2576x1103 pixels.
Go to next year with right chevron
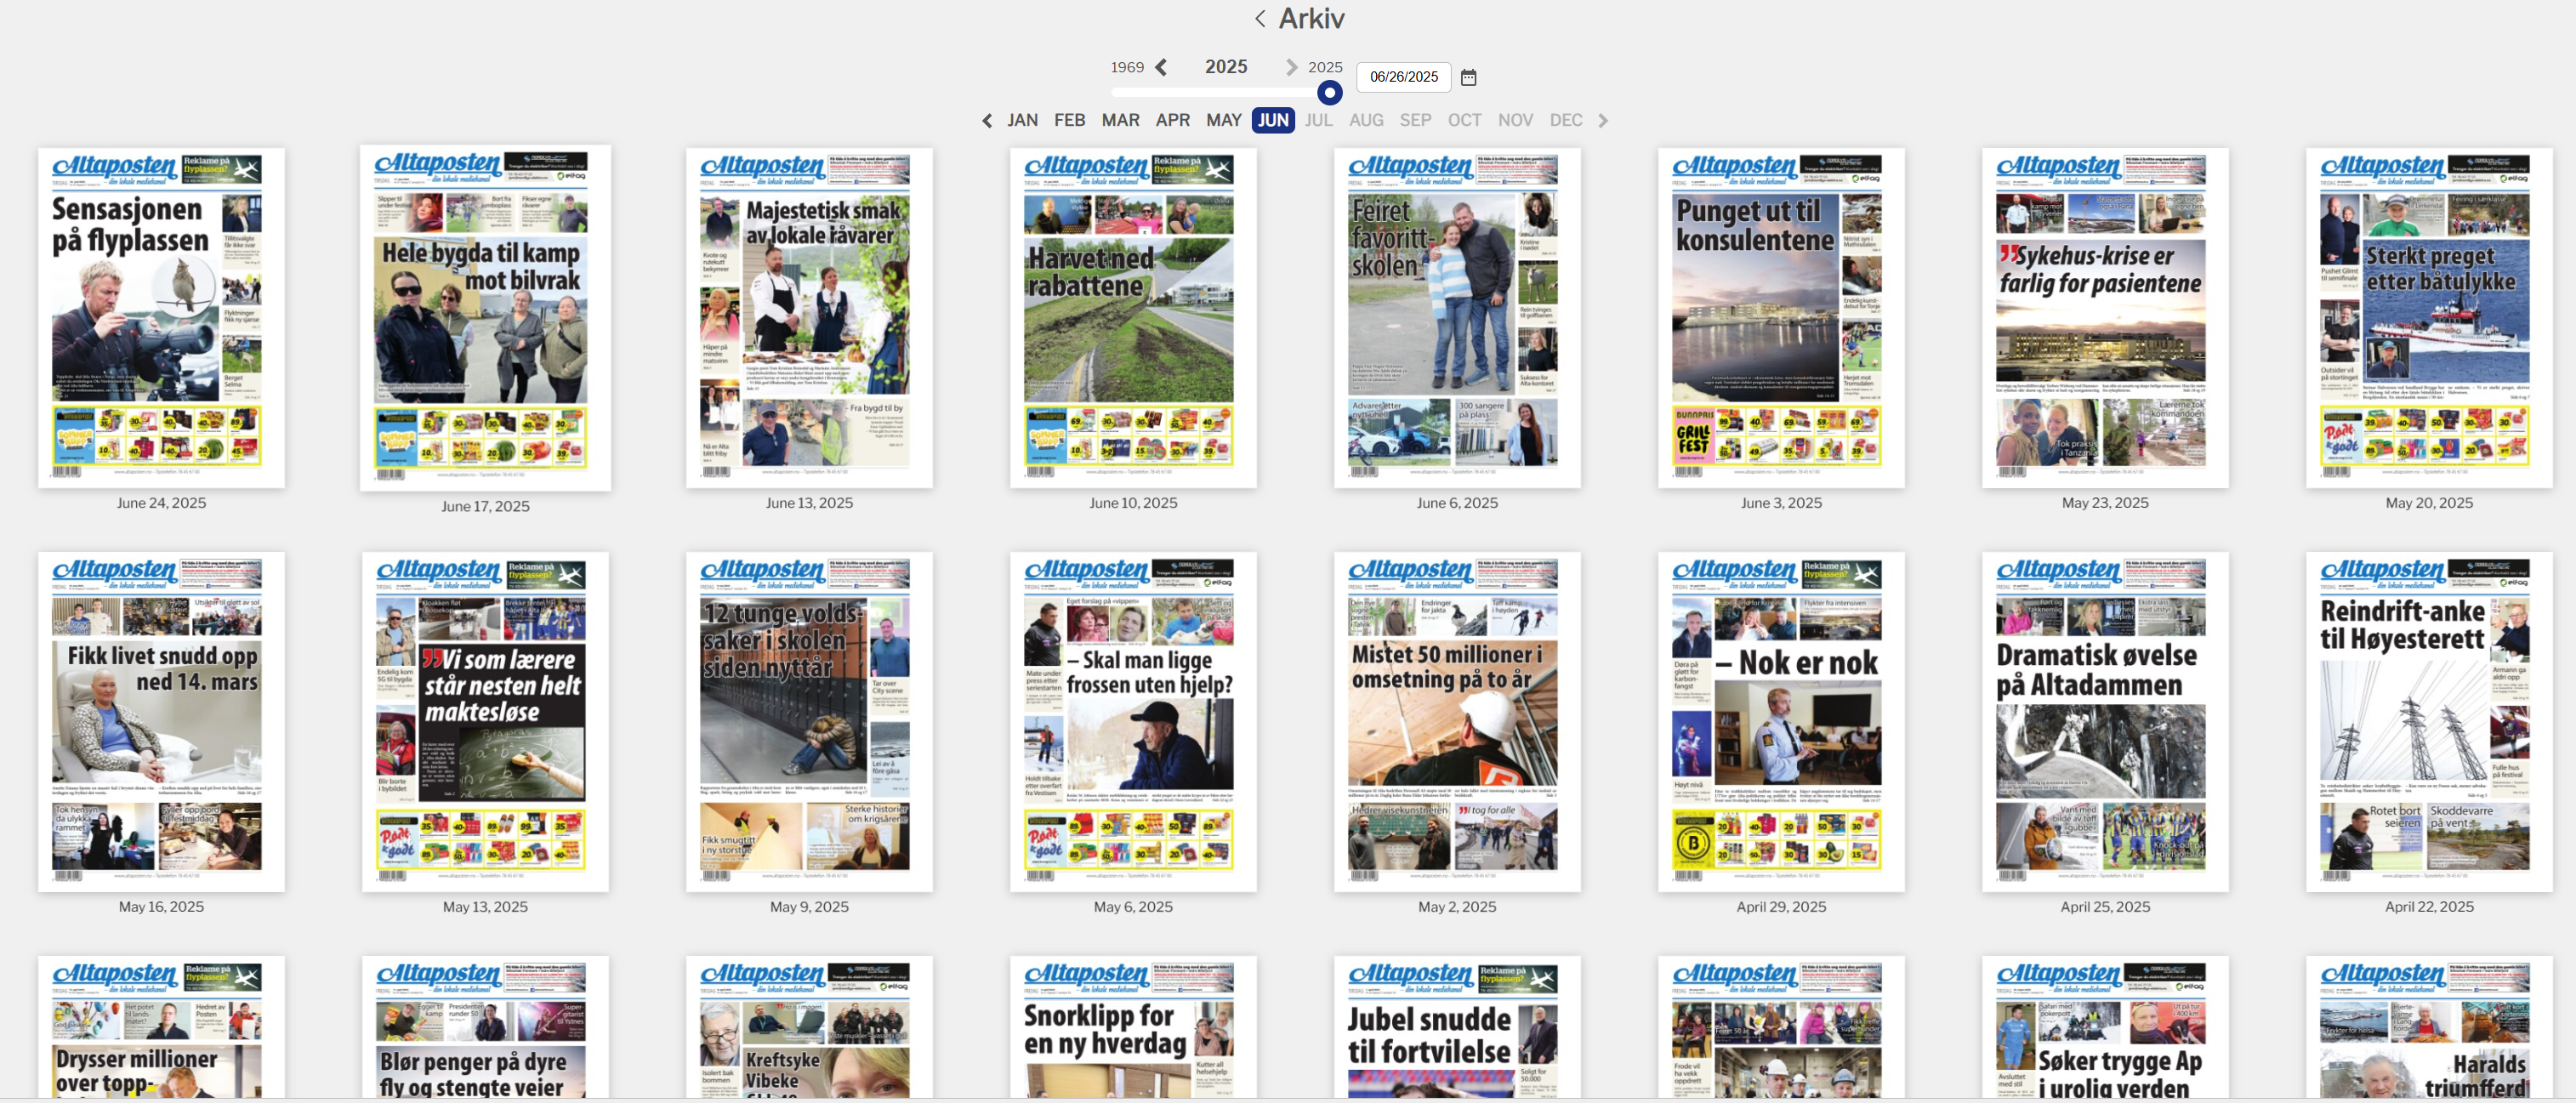coord(1291,67)
